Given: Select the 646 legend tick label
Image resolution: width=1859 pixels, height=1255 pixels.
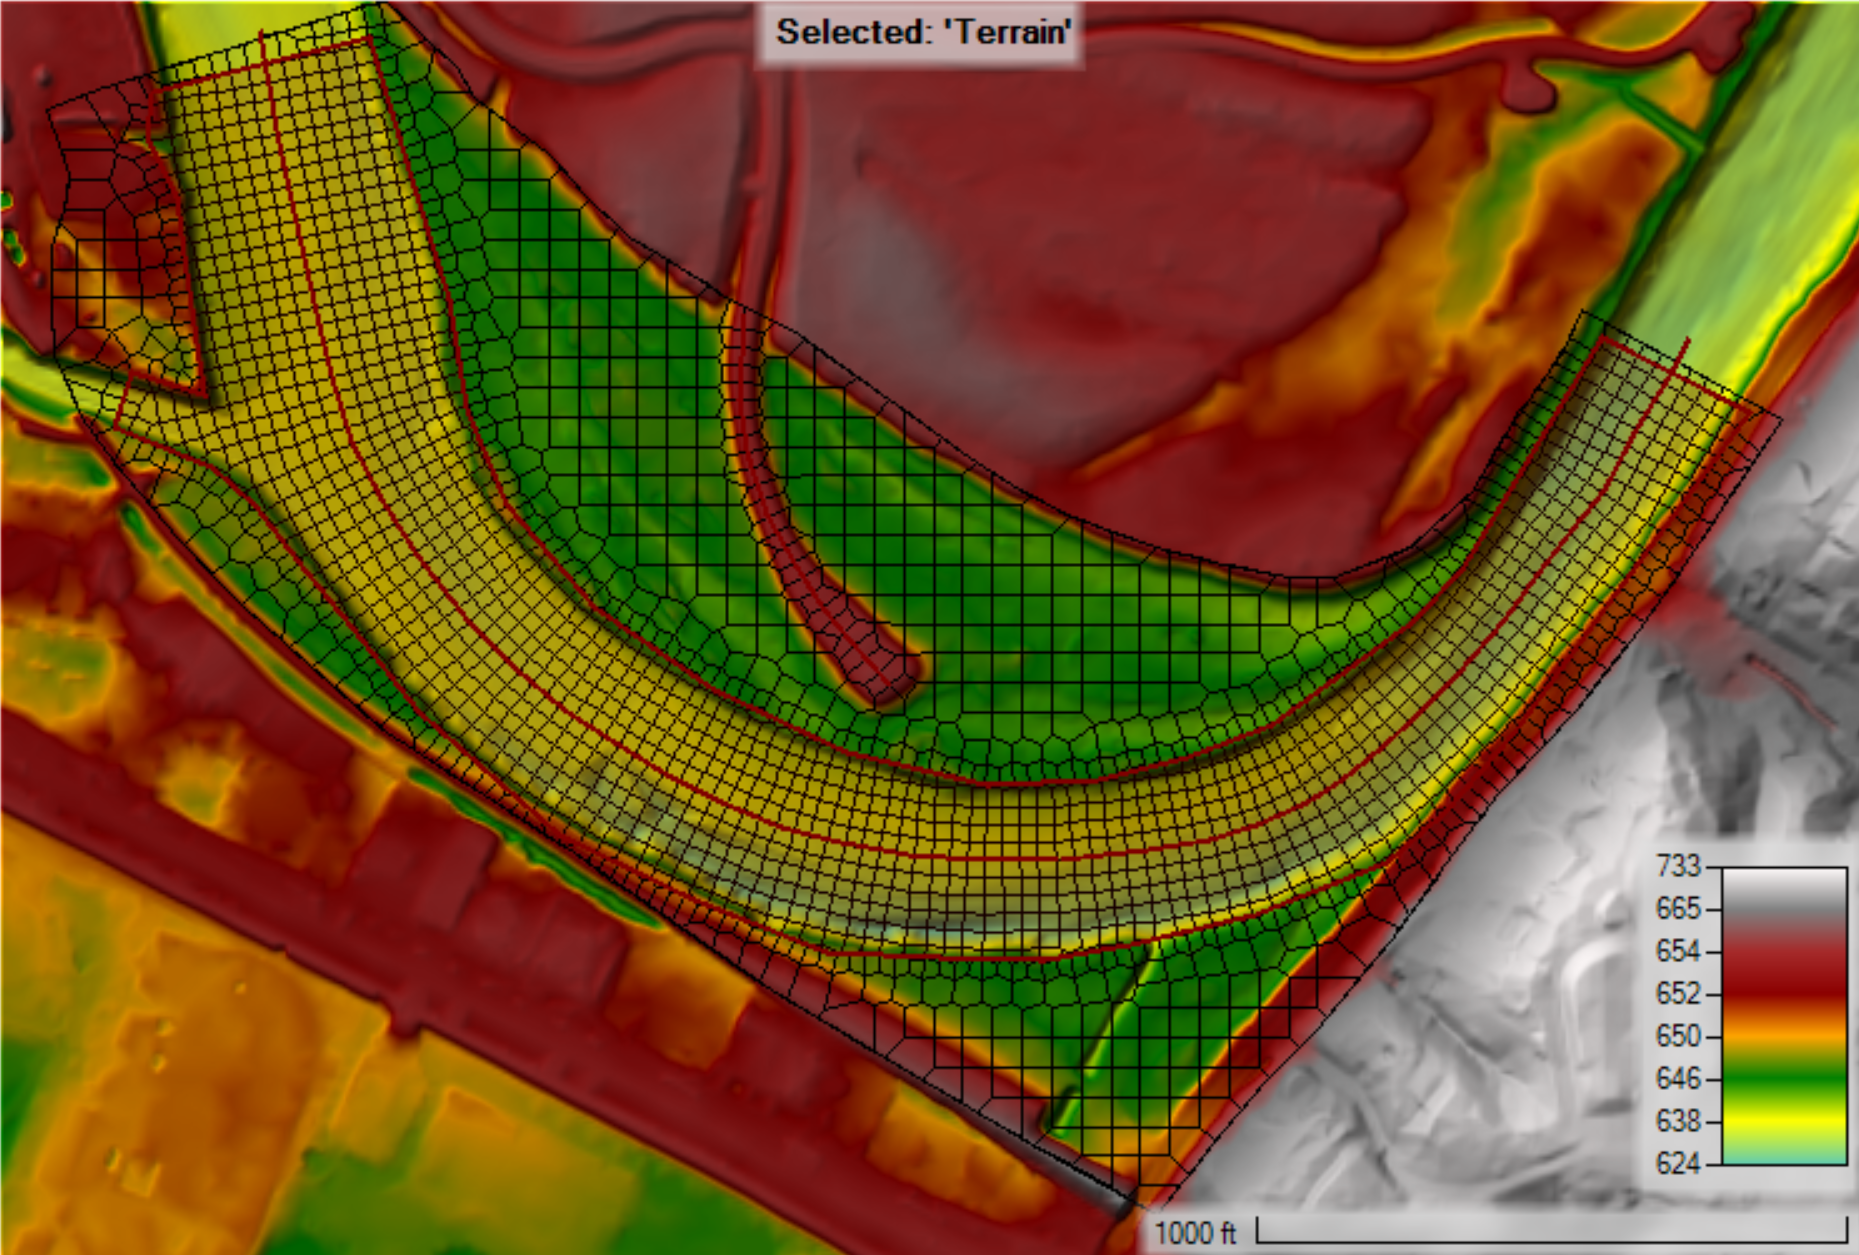Looking at the screenshot, I should coord(1678,1078).
